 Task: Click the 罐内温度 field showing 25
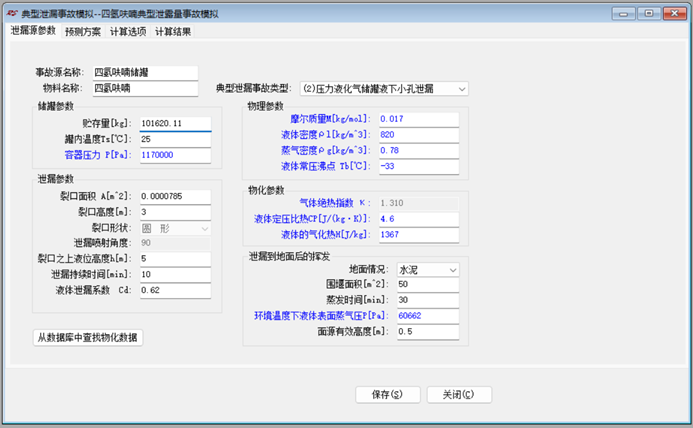point(175,139)
